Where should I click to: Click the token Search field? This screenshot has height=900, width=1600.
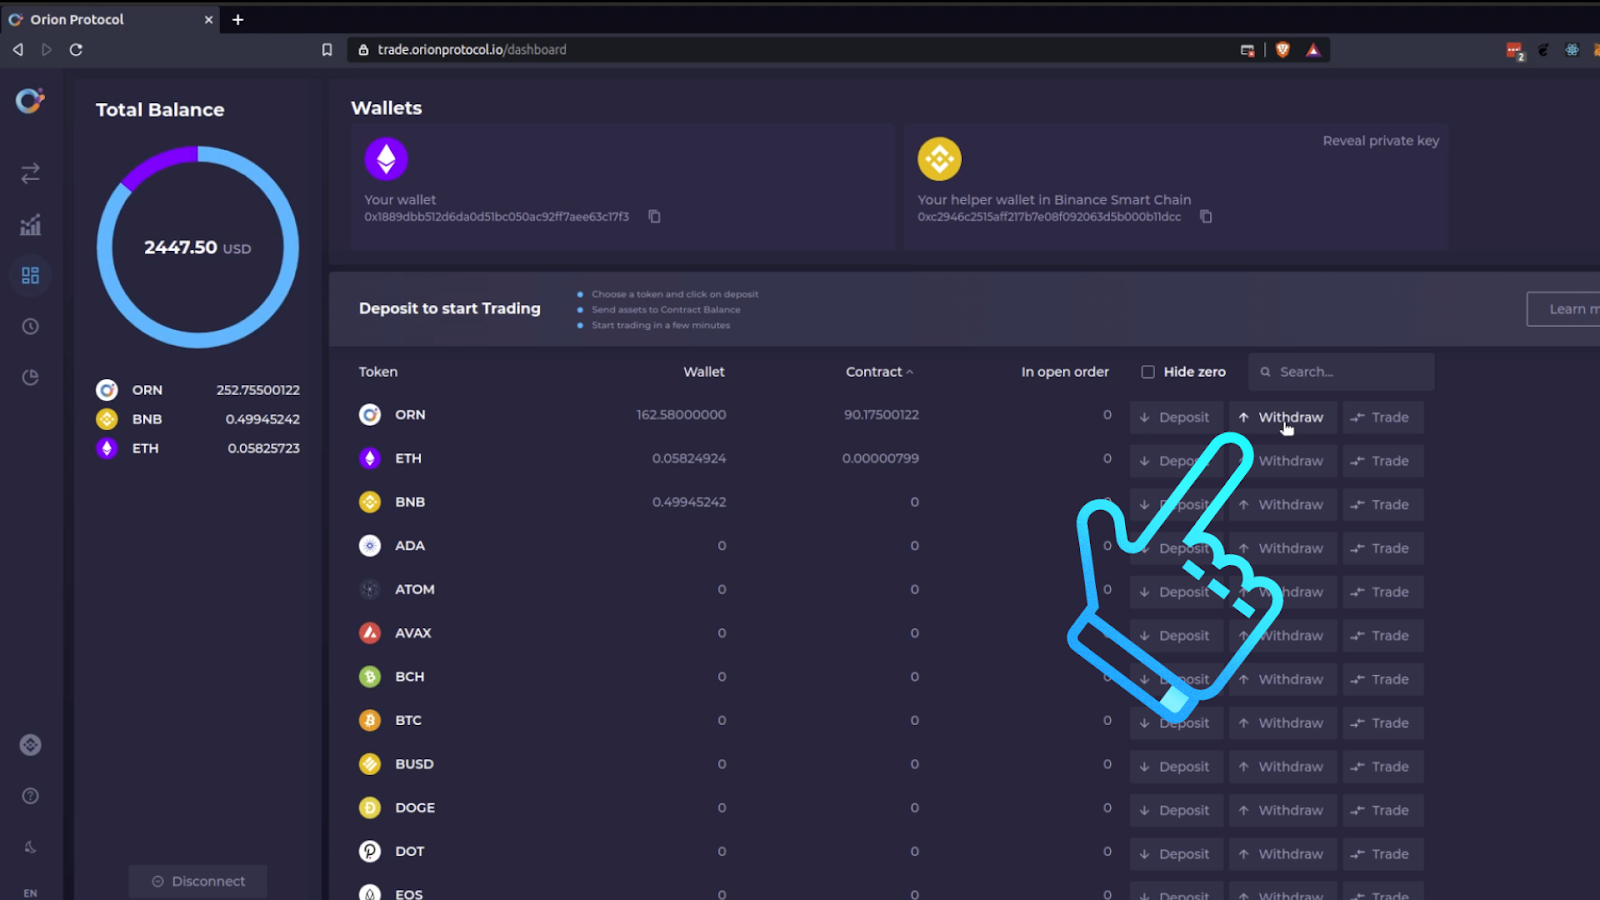pyautogui.click(x=1341, y=372)
